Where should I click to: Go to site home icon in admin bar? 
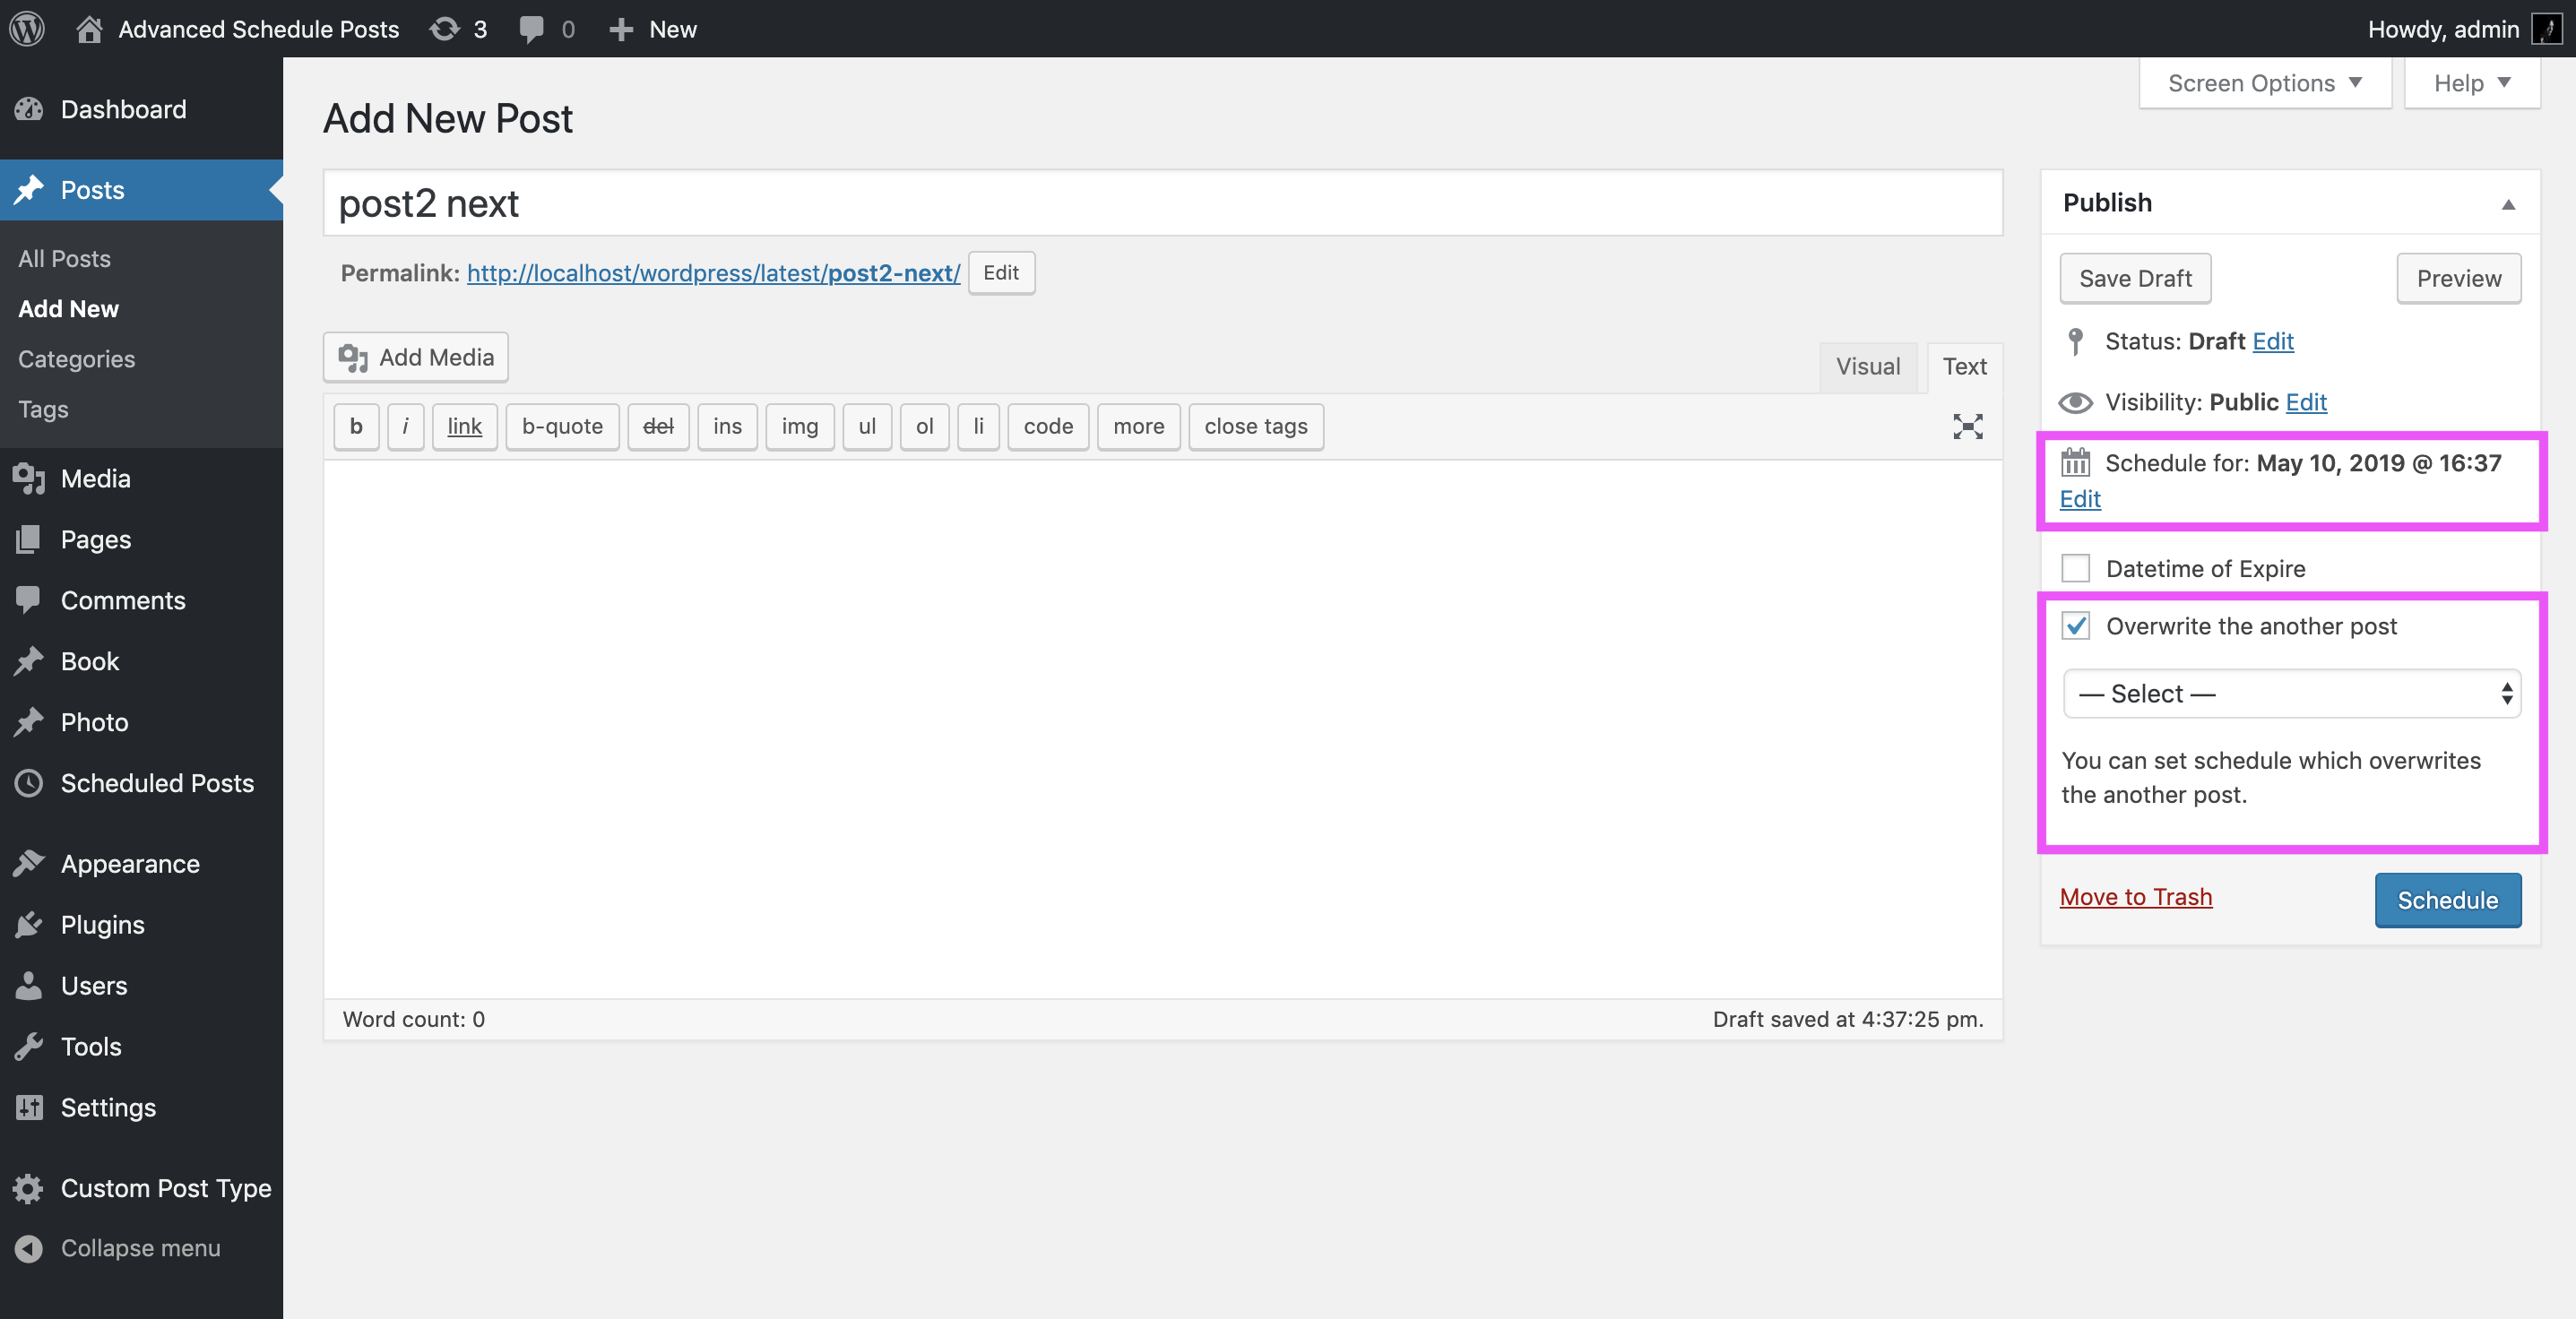pyautogui.click(x=89, y=29)
